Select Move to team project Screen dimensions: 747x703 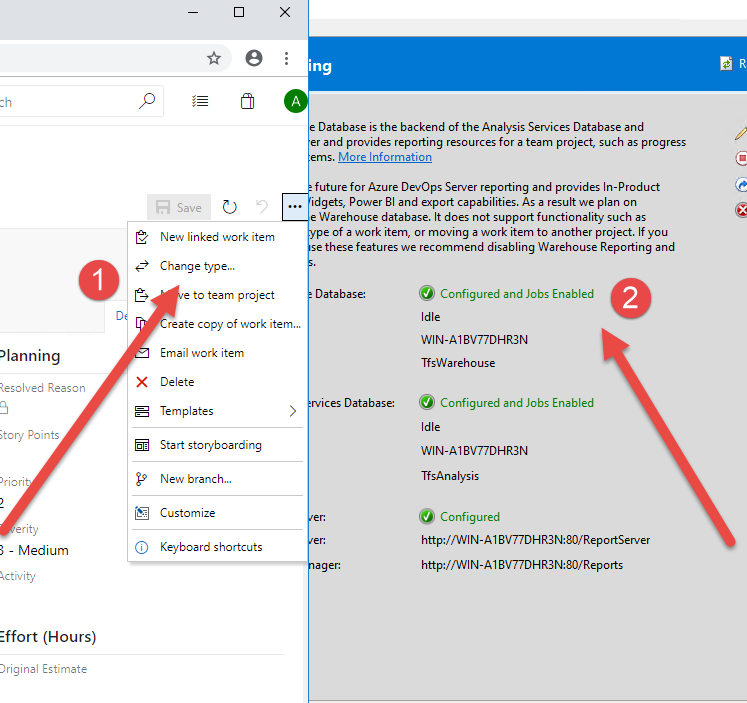pos(217,295)
